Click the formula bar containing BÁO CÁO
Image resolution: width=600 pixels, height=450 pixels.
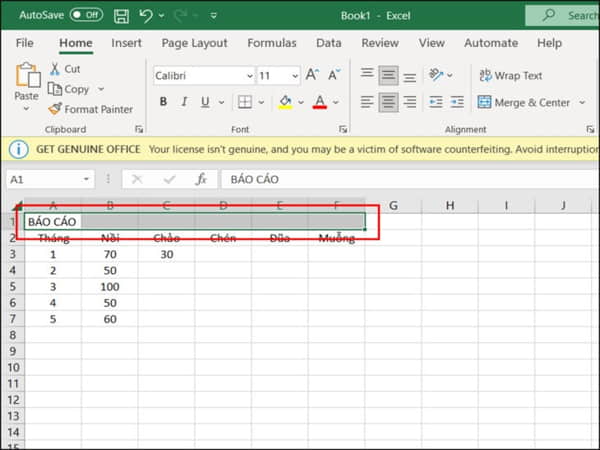411,179
